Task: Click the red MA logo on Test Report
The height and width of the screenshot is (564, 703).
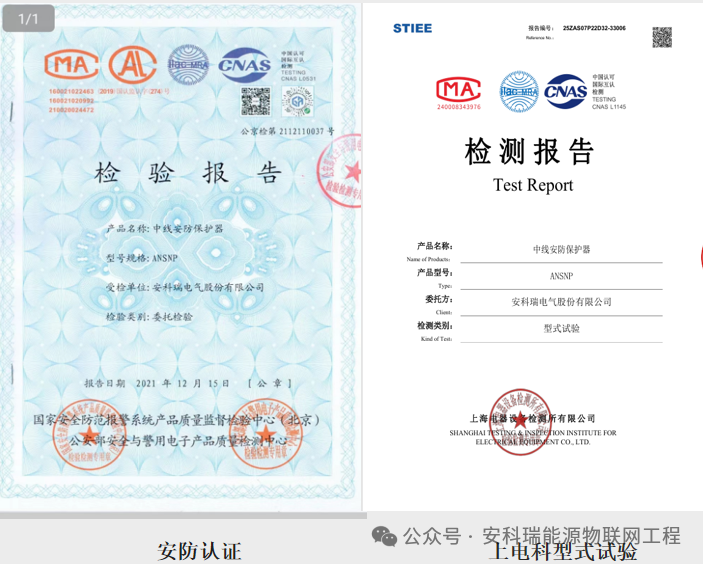Action: 458,90
